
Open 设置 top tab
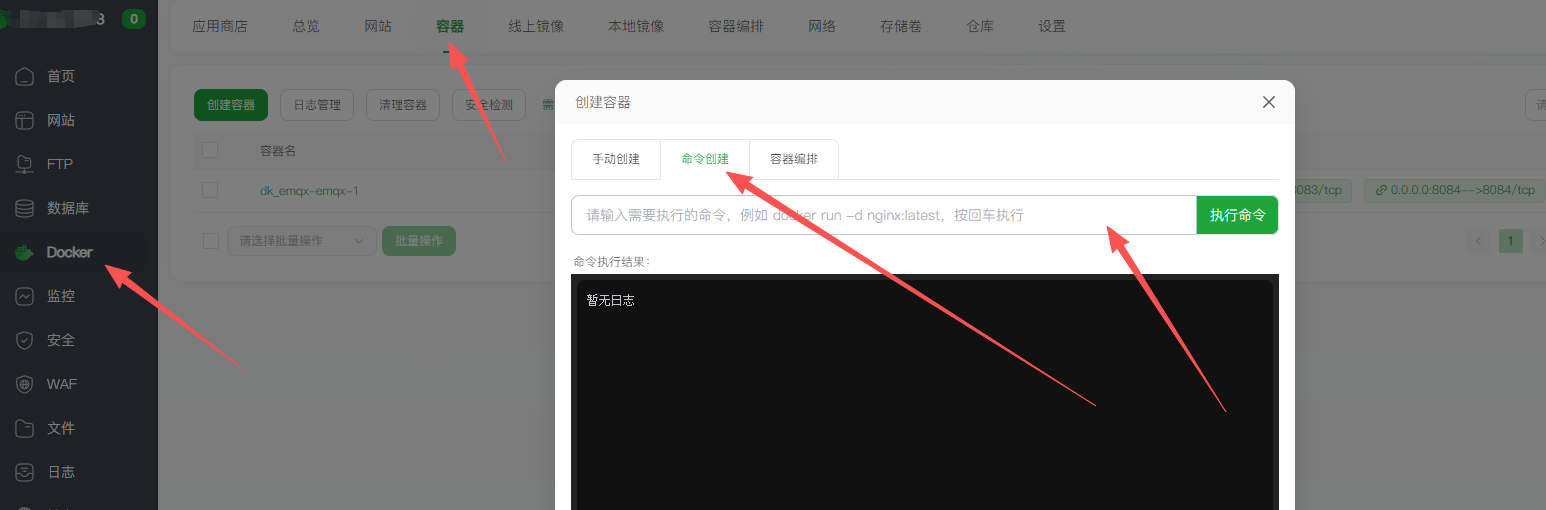coord(1052,26)
